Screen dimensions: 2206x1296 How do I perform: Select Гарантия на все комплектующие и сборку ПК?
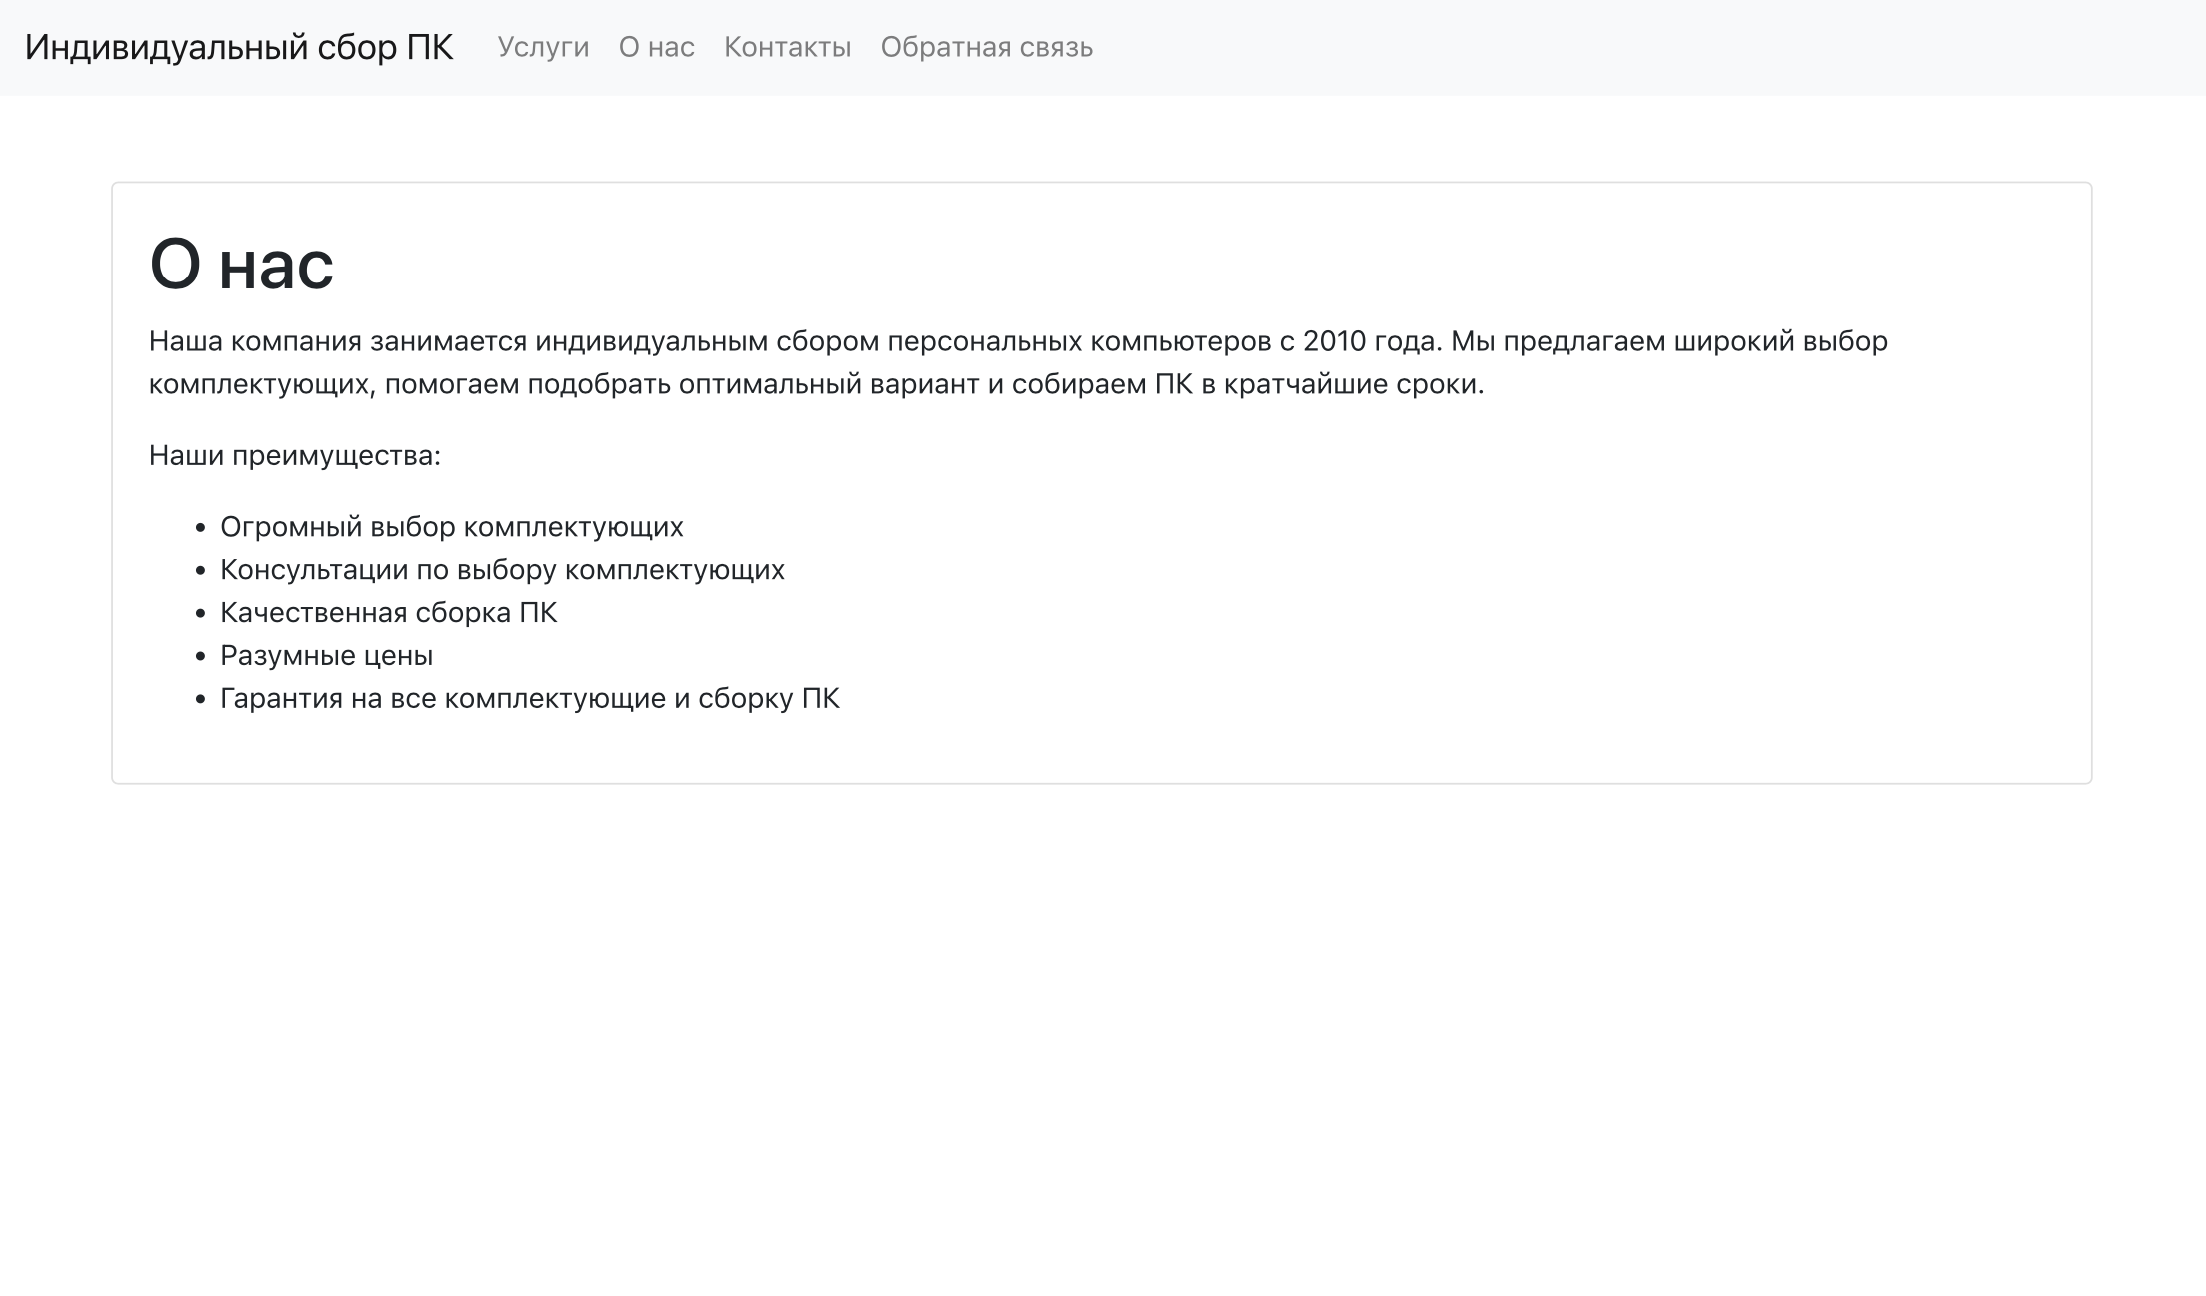(531, 698)
